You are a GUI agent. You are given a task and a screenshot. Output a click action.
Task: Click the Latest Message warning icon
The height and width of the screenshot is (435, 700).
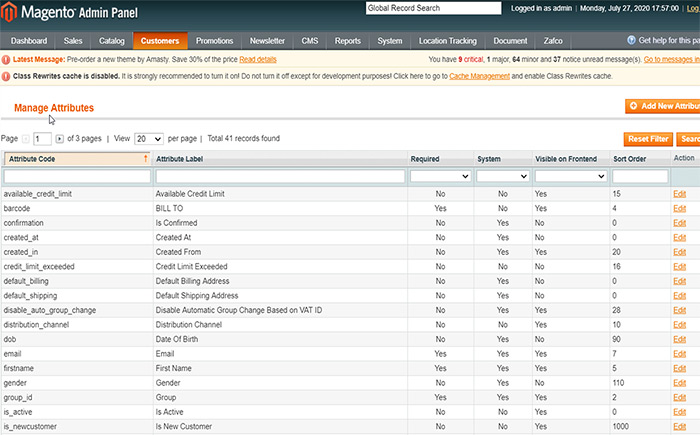pos(6,59)
